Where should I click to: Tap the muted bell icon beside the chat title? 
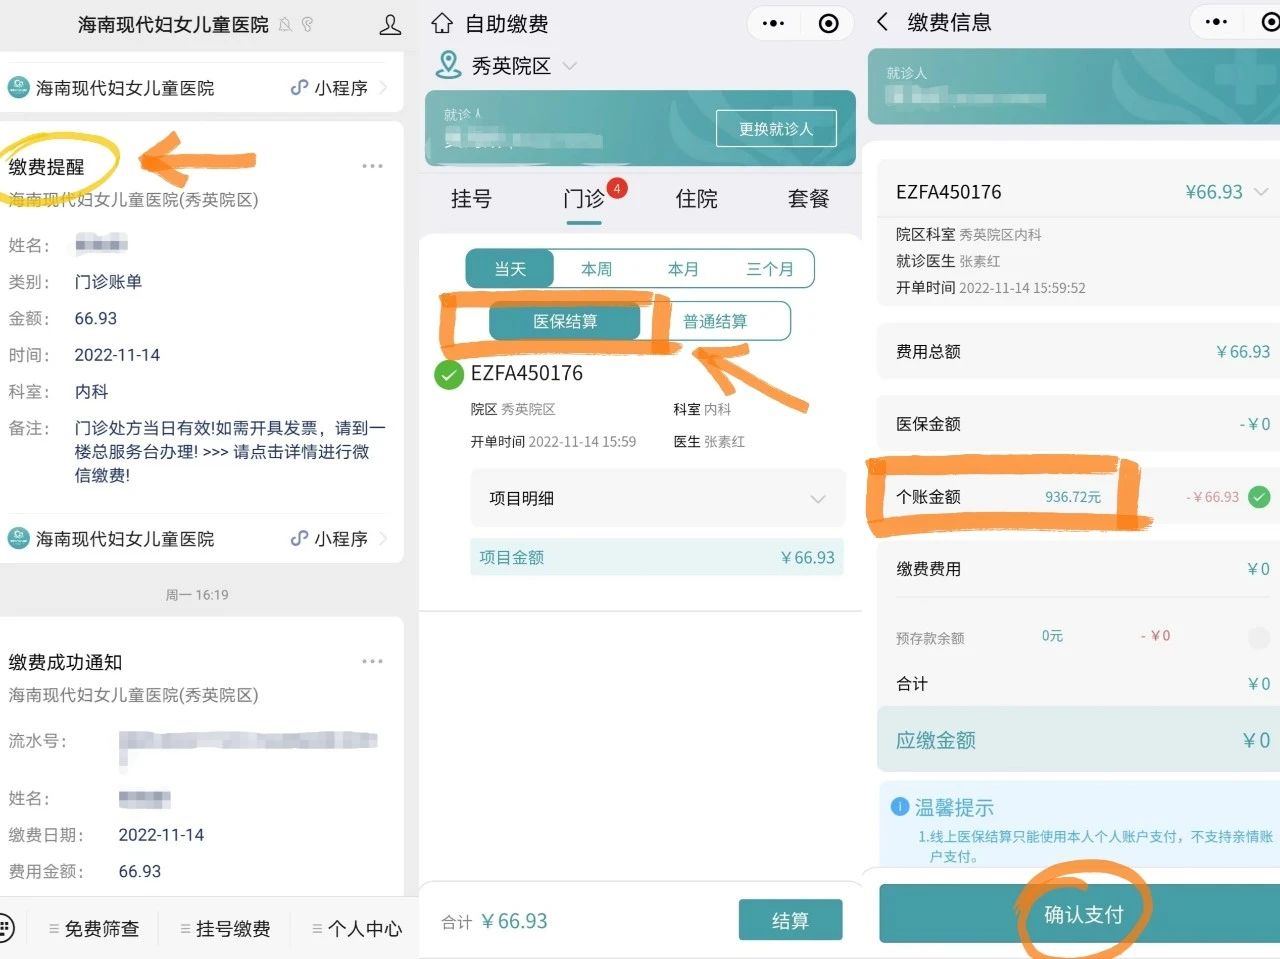click(x=286, y=25)
